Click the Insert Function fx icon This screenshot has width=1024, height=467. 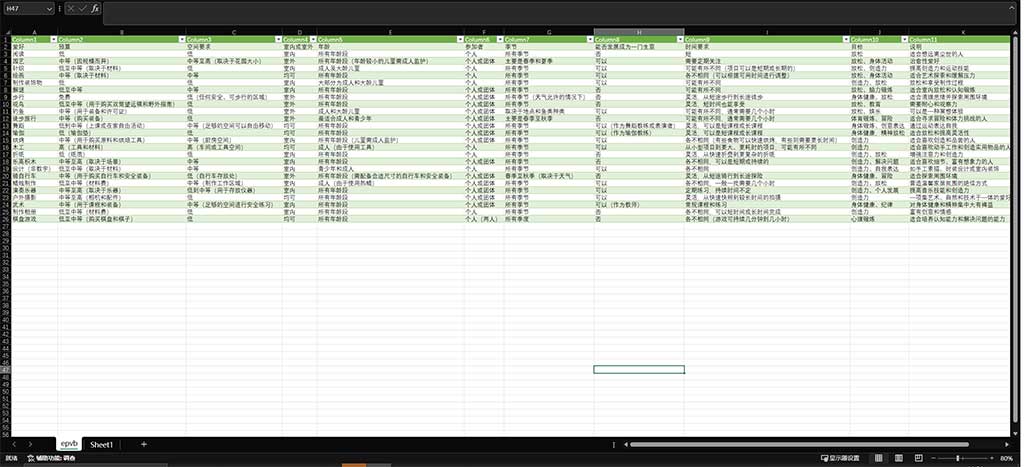pos(95,8)
